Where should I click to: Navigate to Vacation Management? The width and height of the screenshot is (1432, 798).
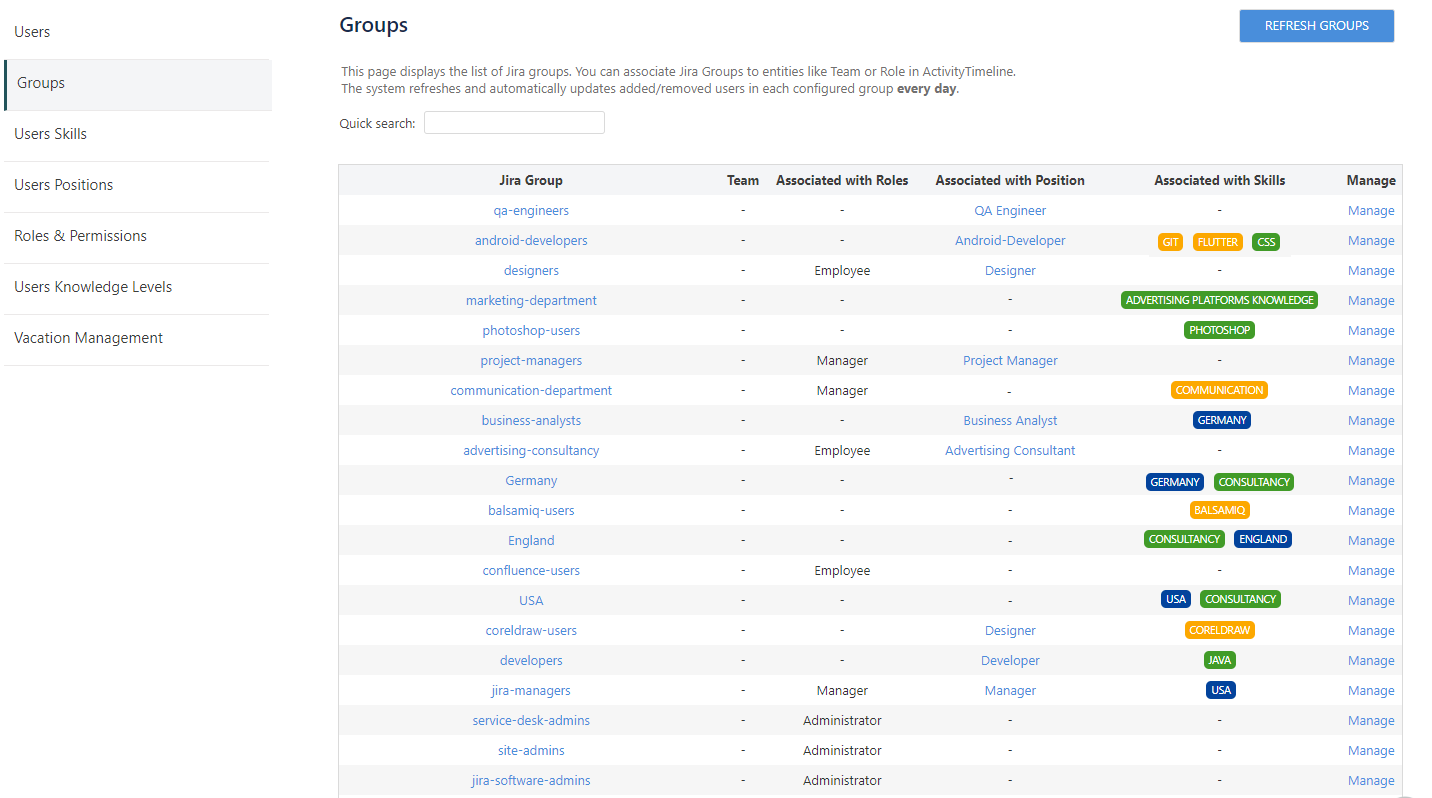click(88, 338)
